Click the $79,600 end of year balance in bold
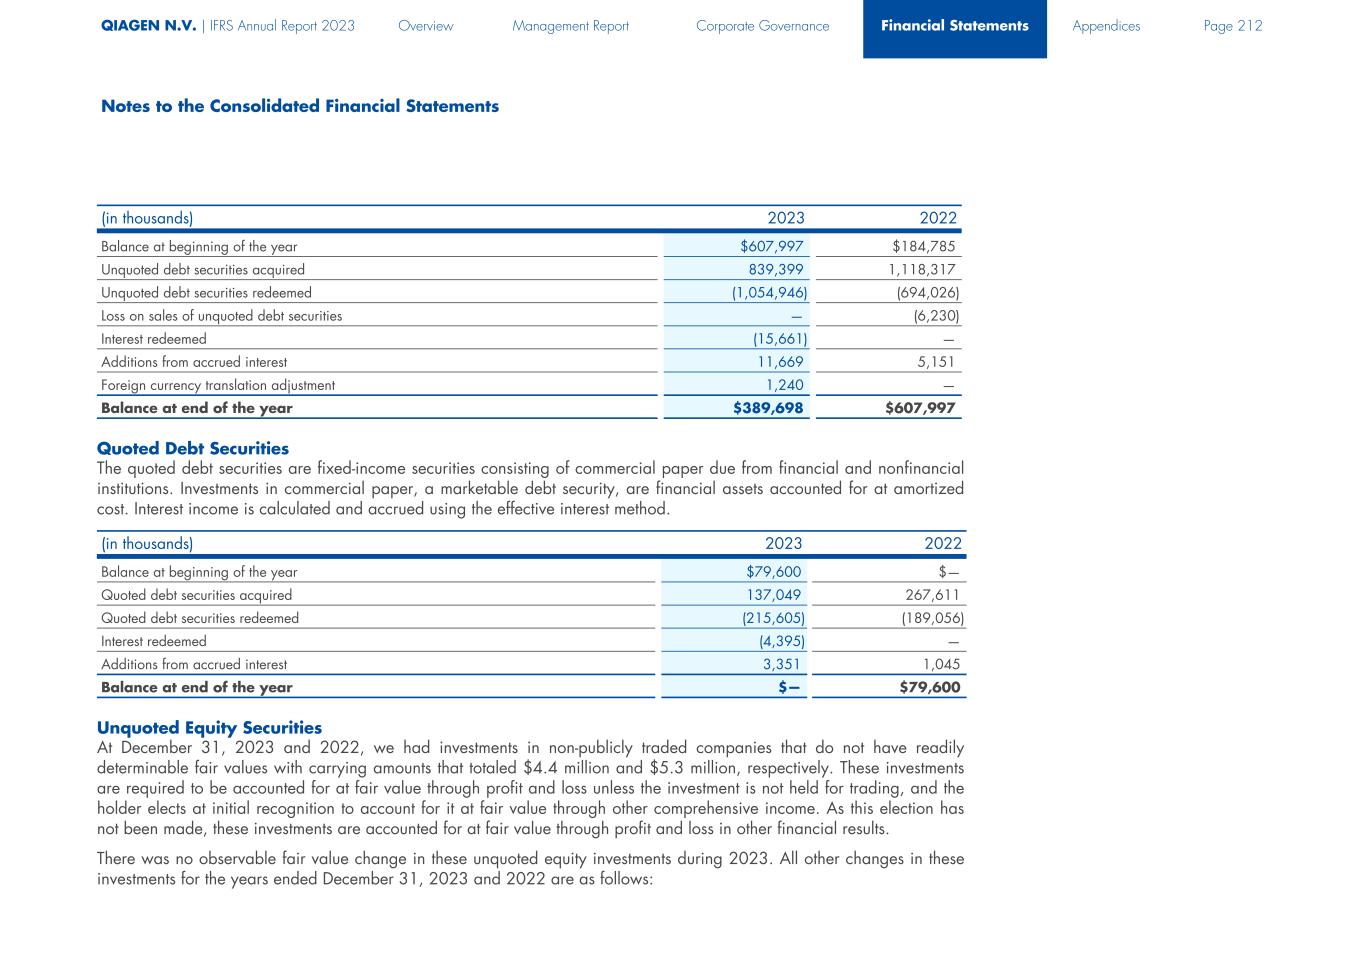The width and height of the screenshot is (1365, 964). click(x=929, y=687)
